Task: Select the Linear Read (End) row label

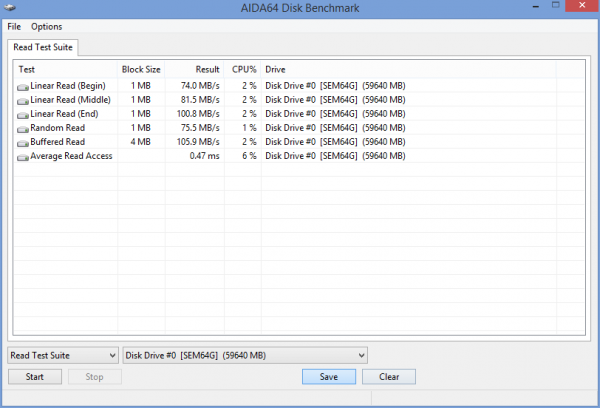Action: [64, 114]
